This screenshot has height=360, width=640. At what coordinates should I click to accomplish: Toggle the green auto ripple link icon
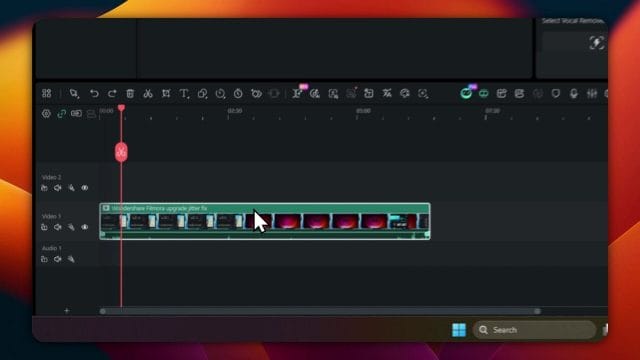click(x=61, y=114)
